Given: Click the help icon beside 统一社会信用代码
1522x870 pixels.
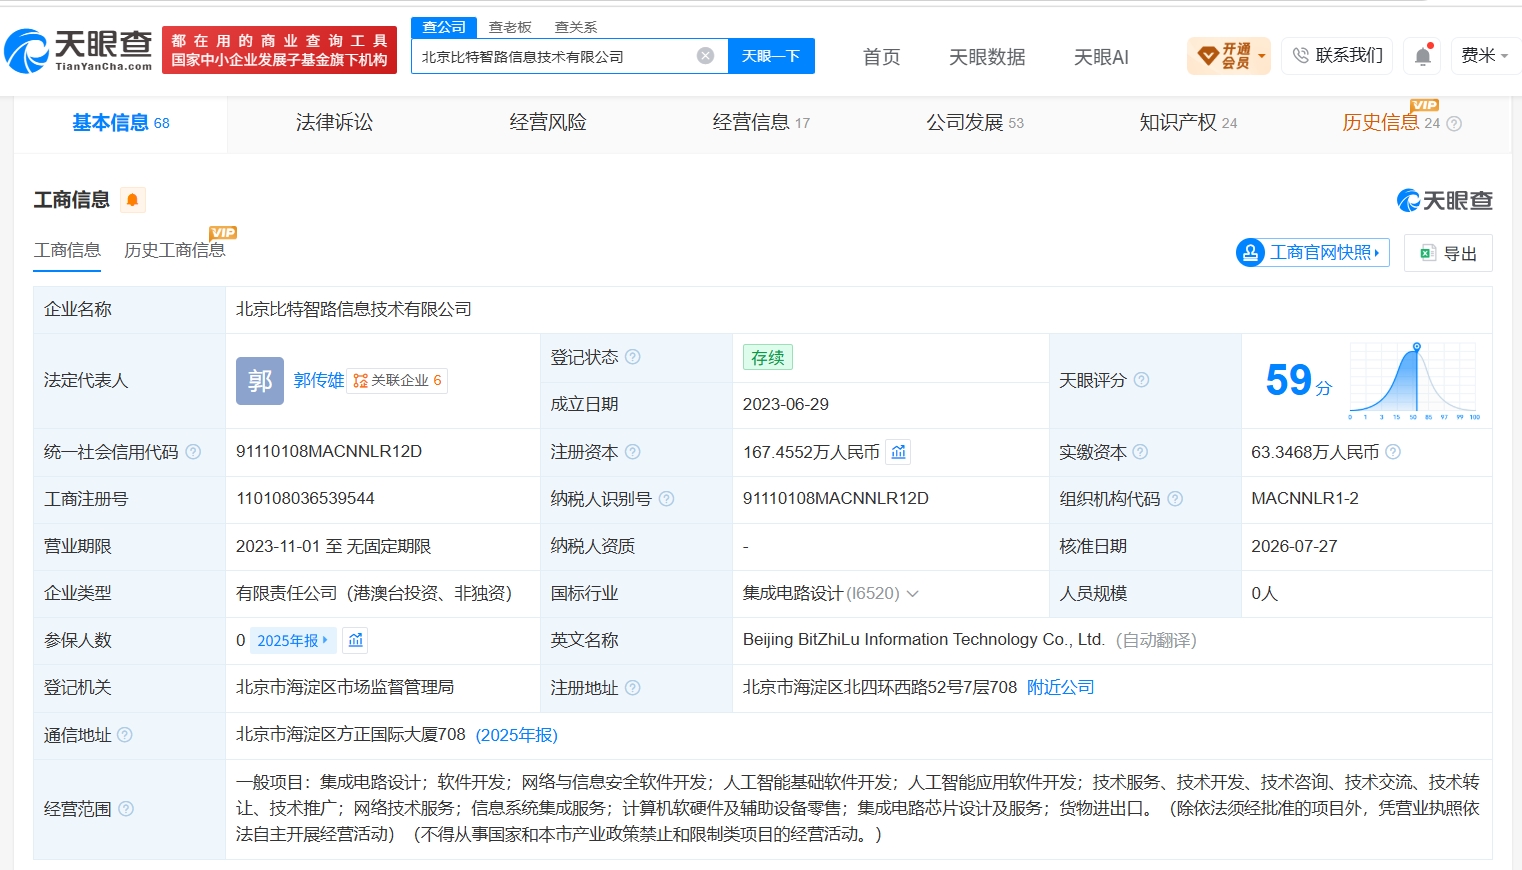Looking at the screenshot, I should [x=193, y=452].
